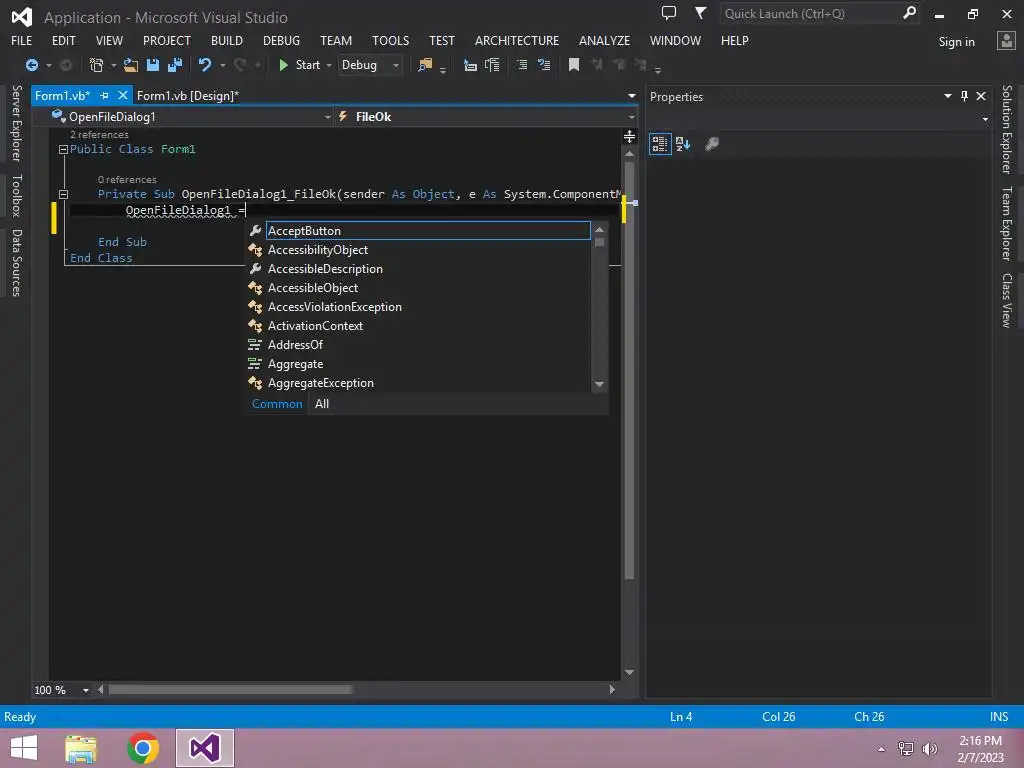Click the Sign in link
This screenshot has height=768, width=1024.
(956, 42)
